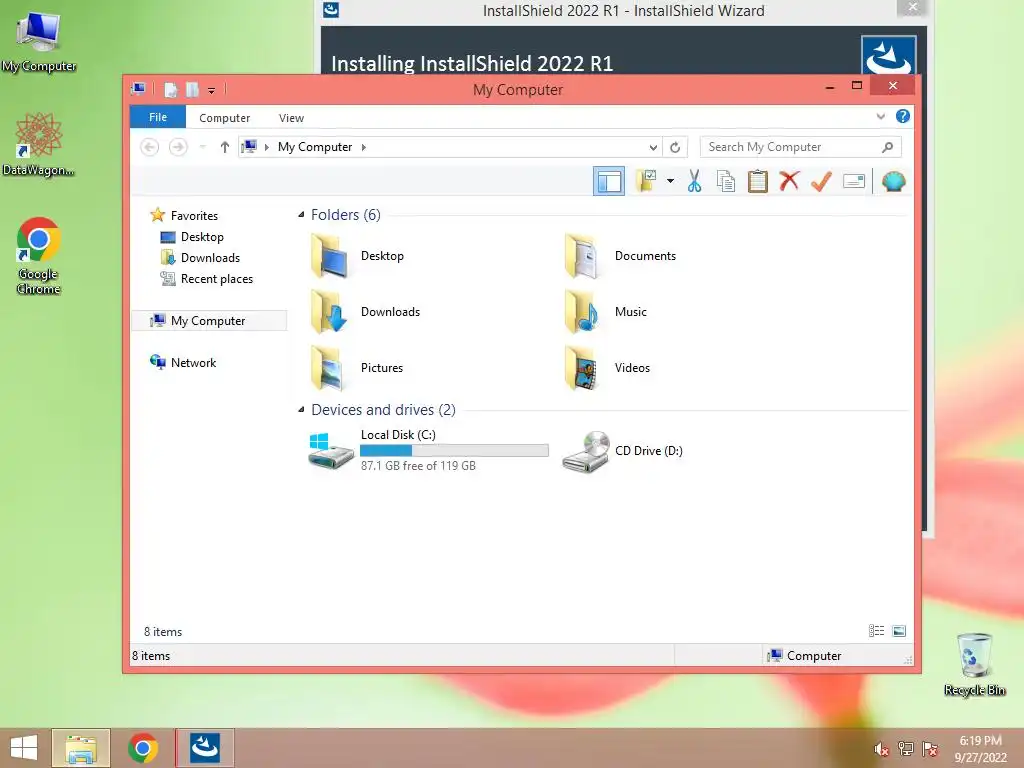The width and height of the screenshot is (1024, 768).
Task: Click the Action Center flag icon
Action: 930,749
